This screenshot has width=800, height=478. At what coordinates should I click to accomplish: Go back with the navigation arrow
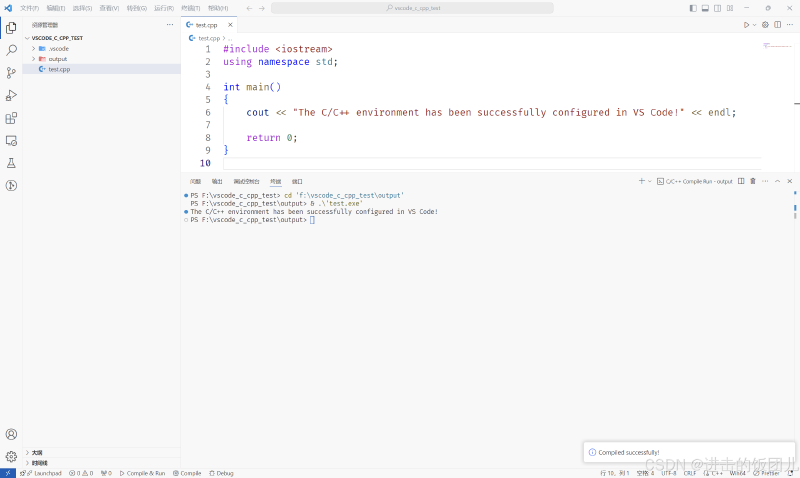coord(249,8)
